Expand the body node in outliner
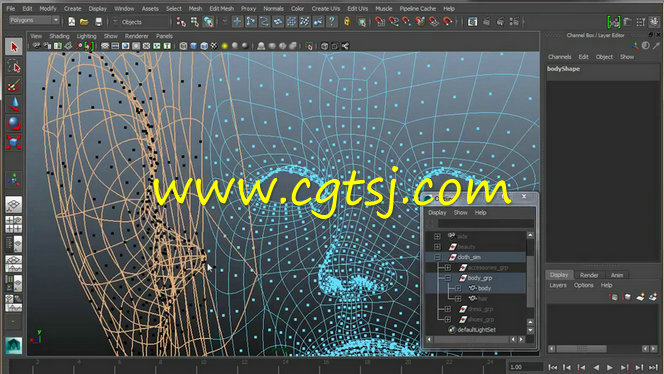This screenshot has width=664, height=374. click(x=458, y=288)
